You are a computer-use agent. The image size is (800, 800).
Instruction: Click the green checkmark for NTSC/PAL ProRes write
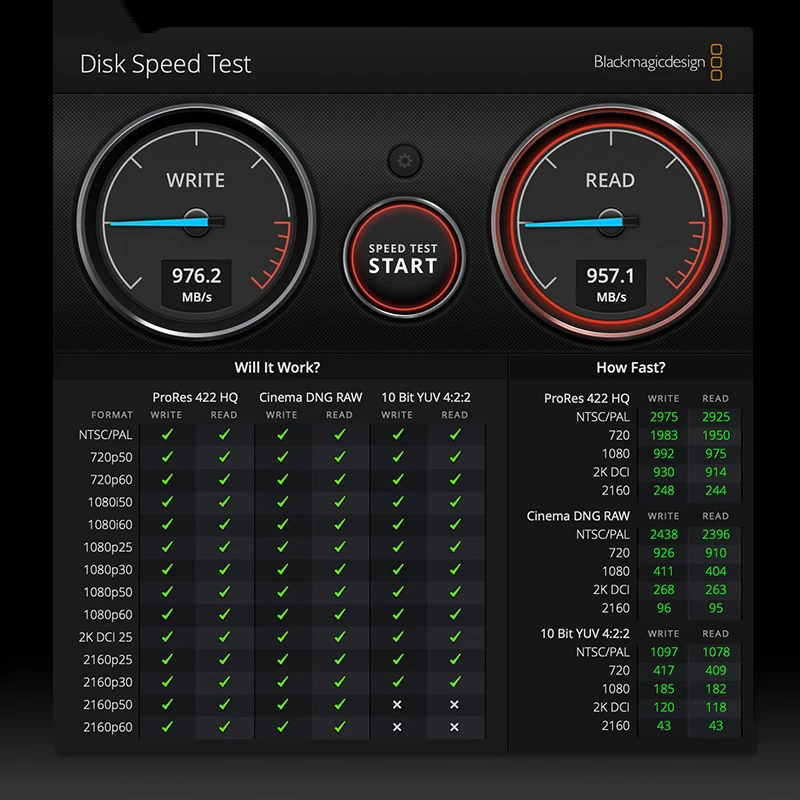pyautogui.click(x=168, y=434)
